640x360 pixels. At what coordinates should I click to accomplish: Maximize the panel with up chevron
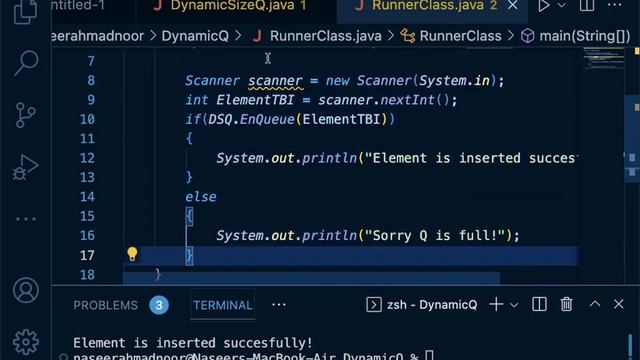(x=595, y=304)
